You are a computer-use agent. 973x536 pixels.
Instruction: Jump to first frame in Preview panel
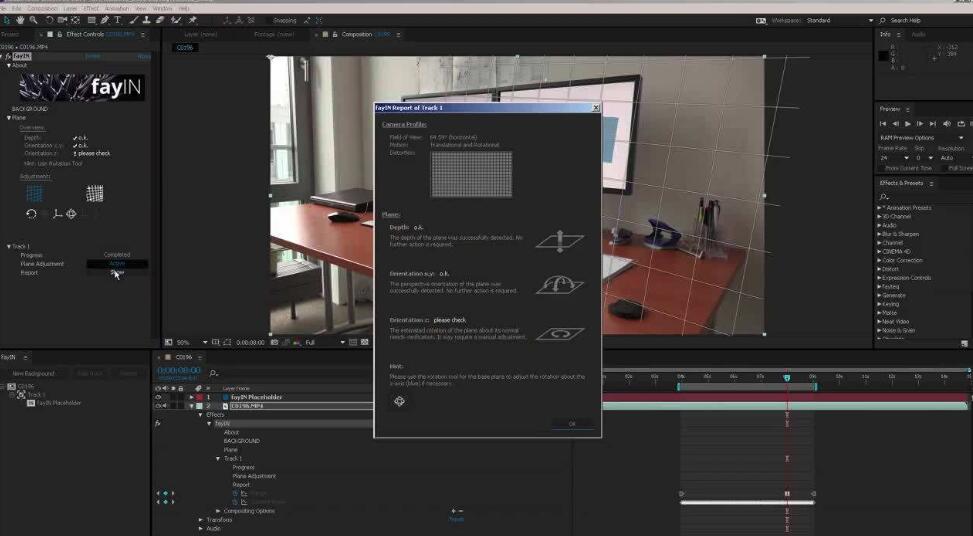coord(883,124)
